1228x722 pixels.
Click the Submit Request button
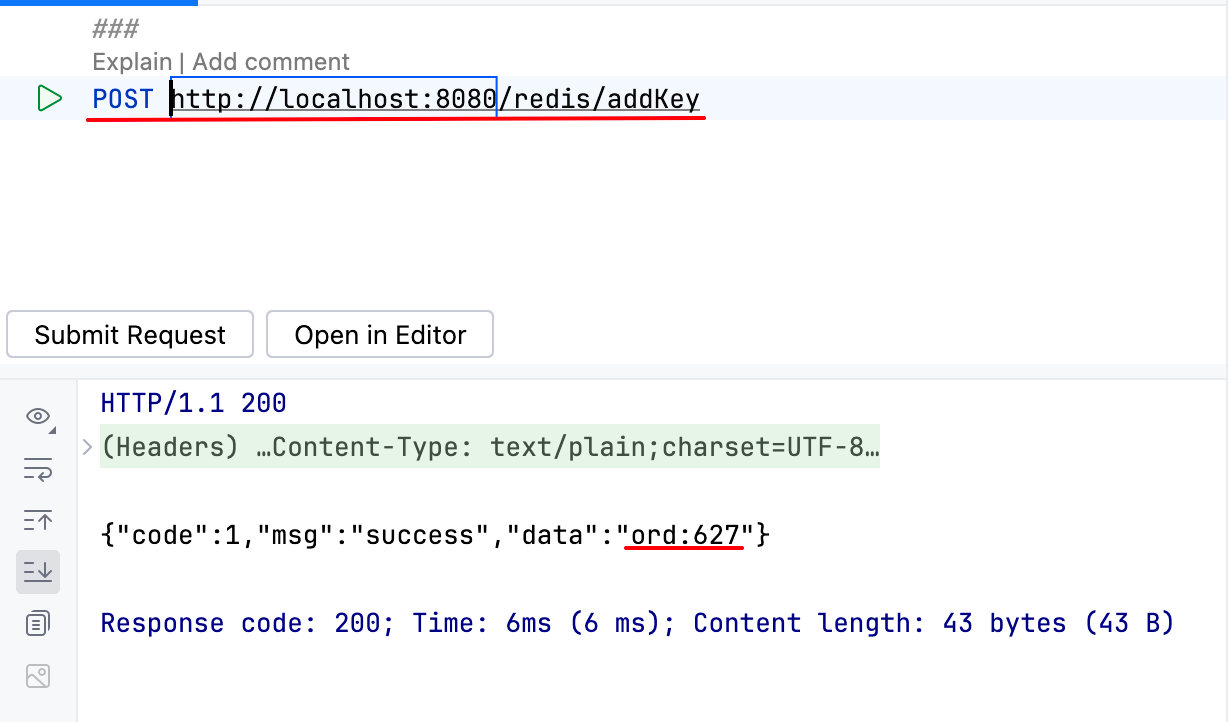pos(130,334)
